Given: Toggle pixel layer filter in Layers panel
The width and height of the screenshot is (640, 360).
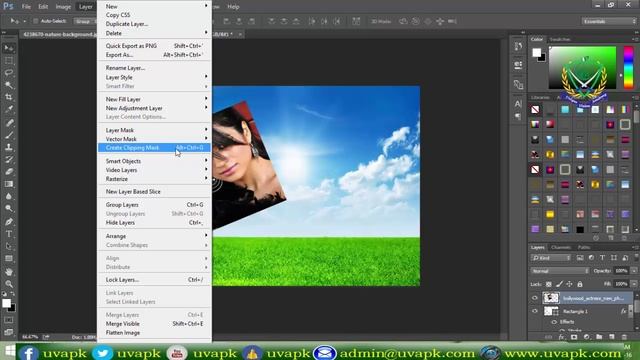Looking at the screenshot, I should (580, 258).
